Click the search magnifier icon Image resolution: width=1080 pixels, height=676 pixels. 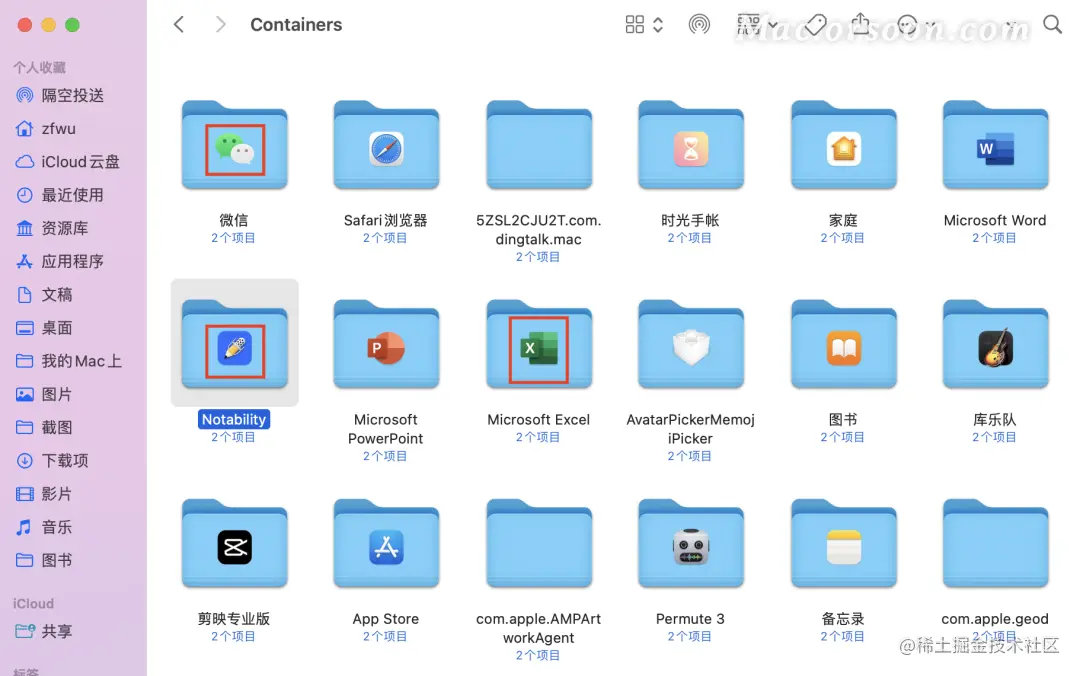coord(1052,25)
